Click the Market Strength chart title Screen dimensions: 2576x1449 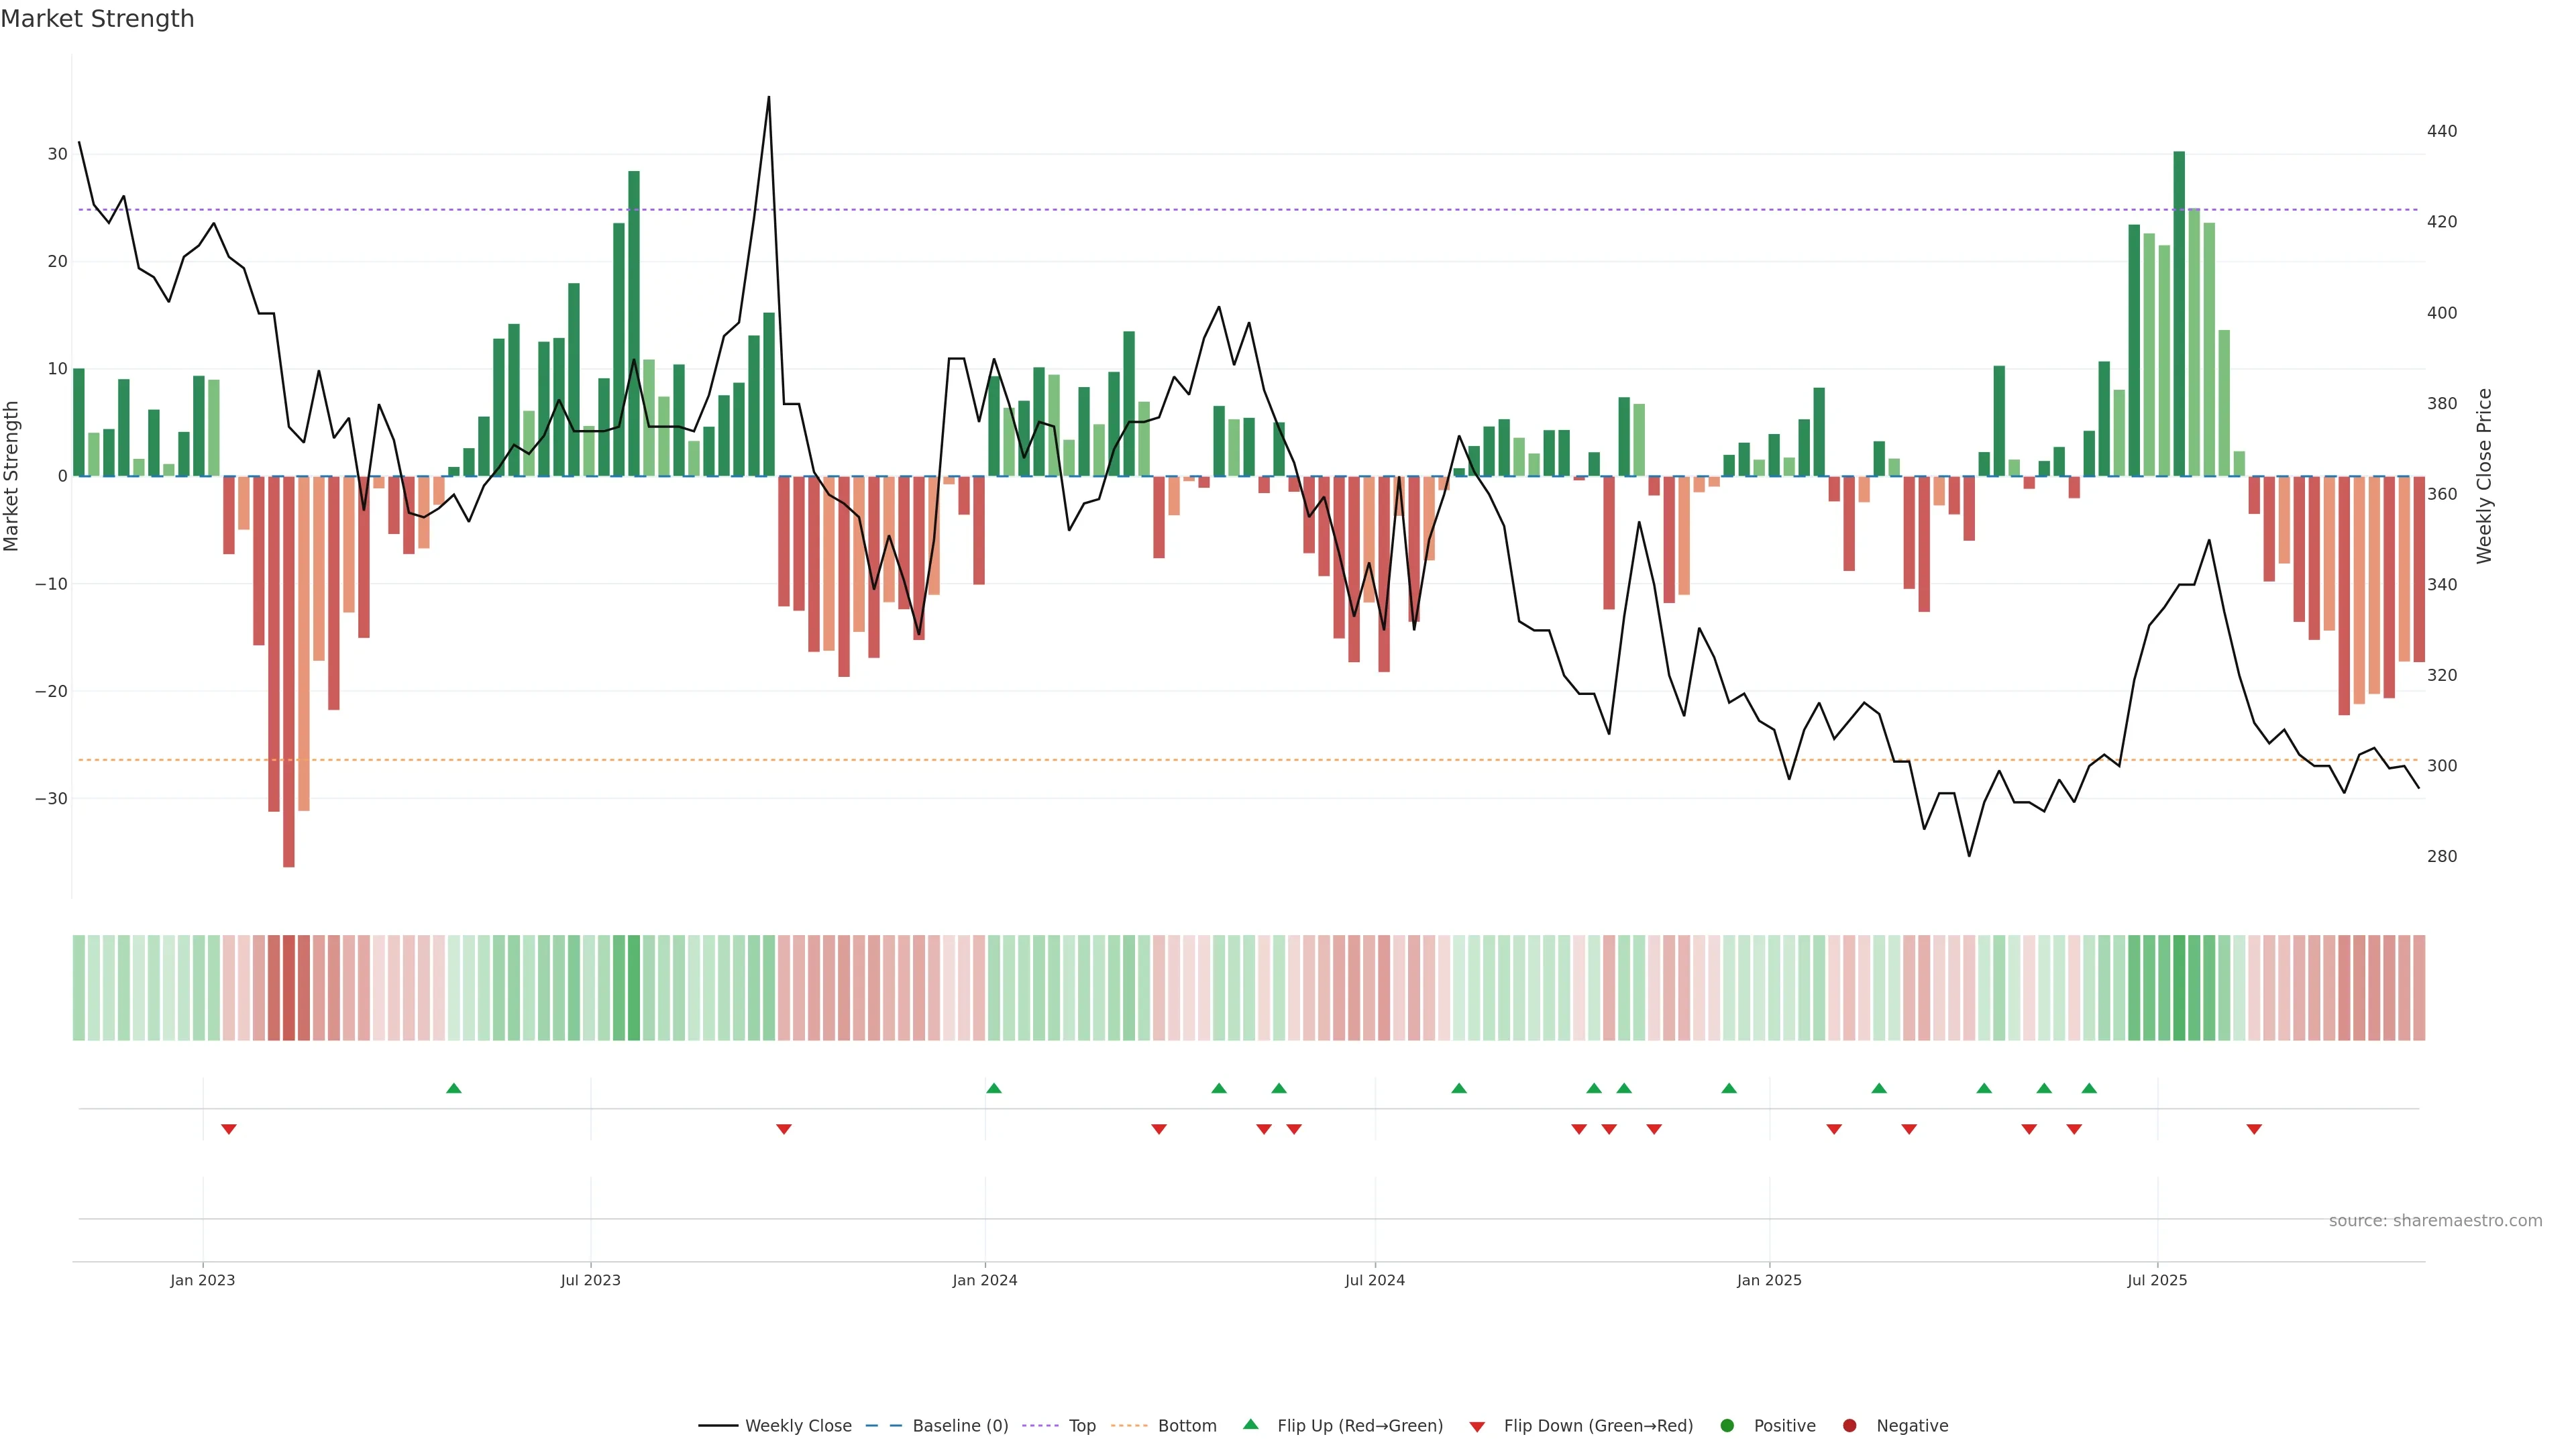(97, 19)
